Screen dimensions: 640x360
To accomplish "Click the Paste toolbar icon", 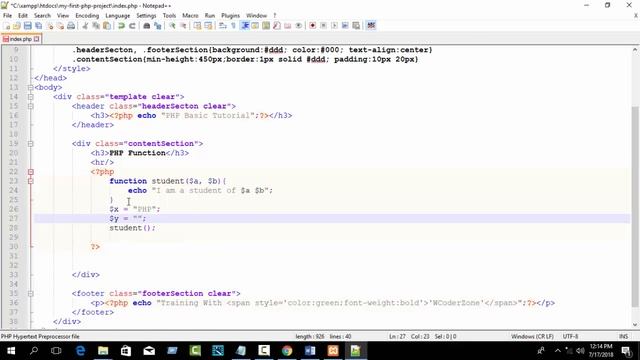I will point(107,26).
